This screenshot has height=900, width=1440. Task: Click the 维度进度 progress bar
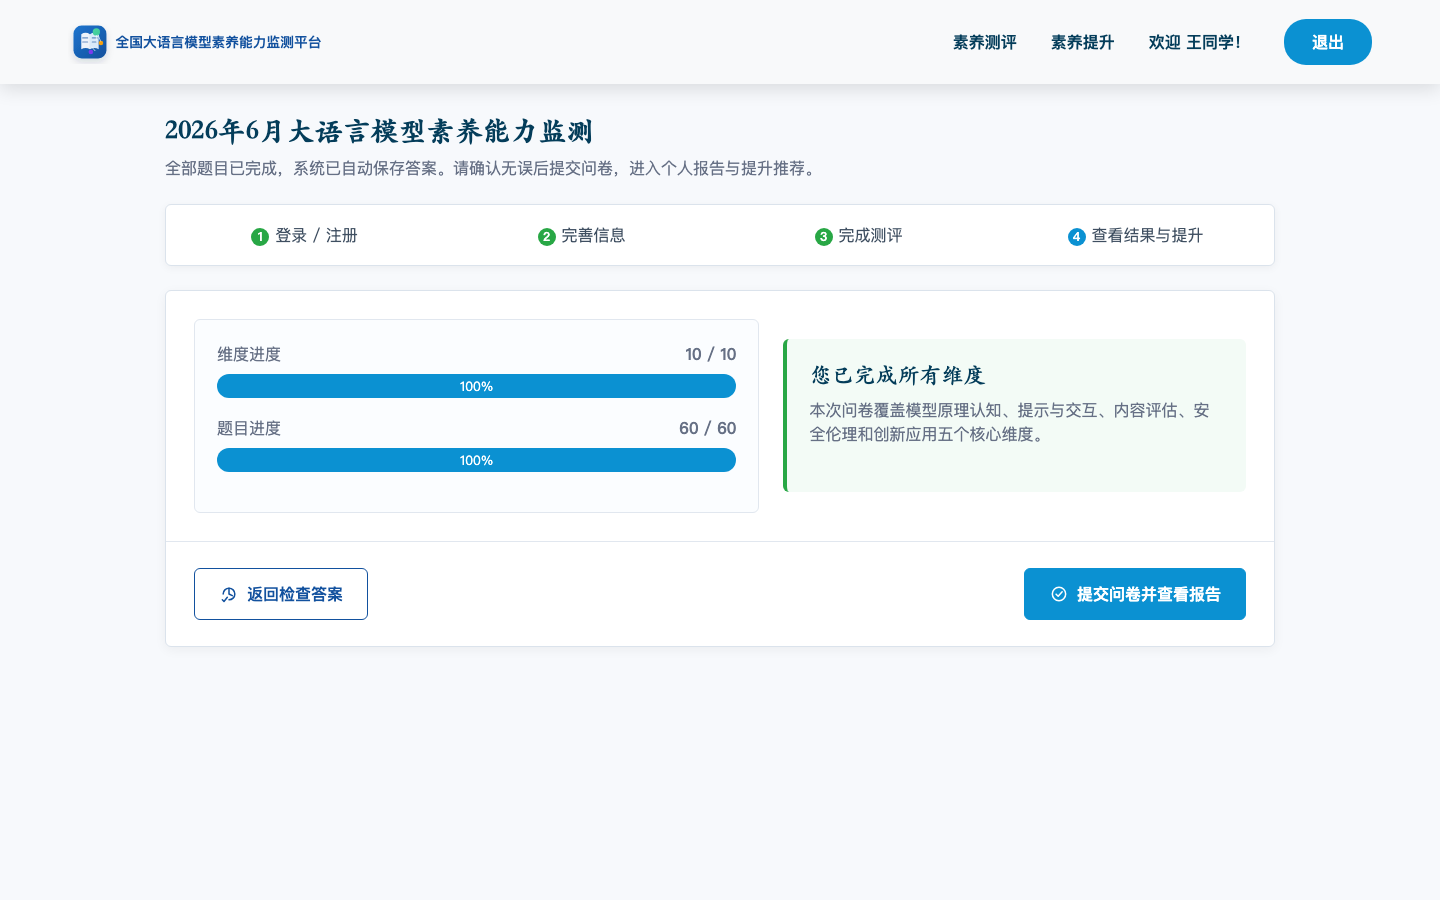pos(476,386)
